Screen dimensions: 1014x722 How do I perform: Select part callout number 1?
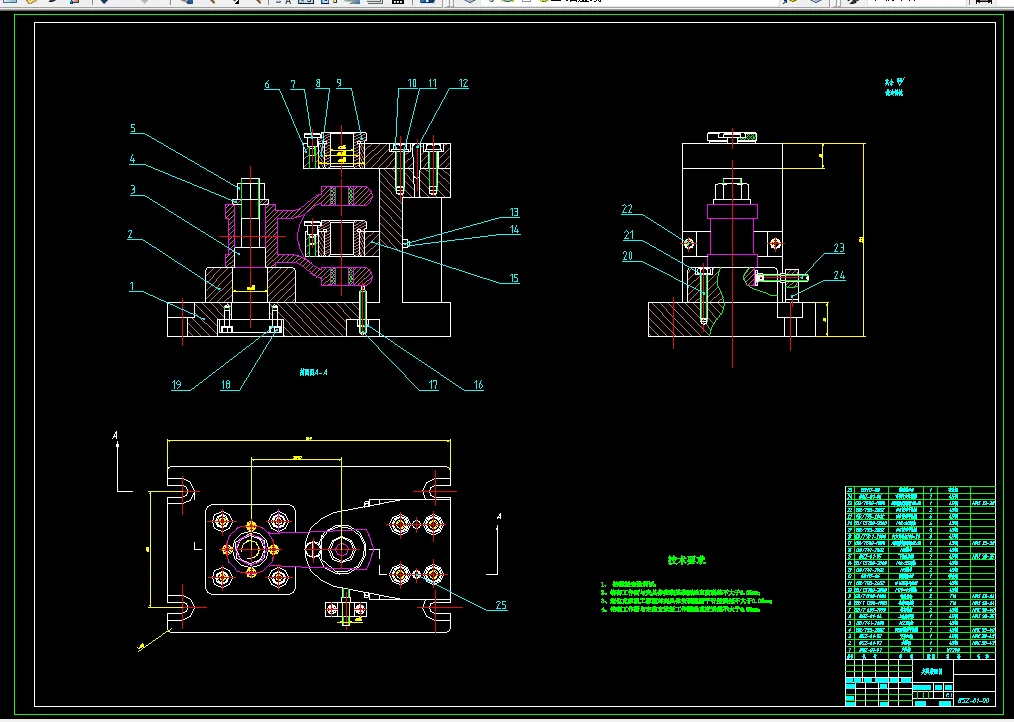point(133,287)
